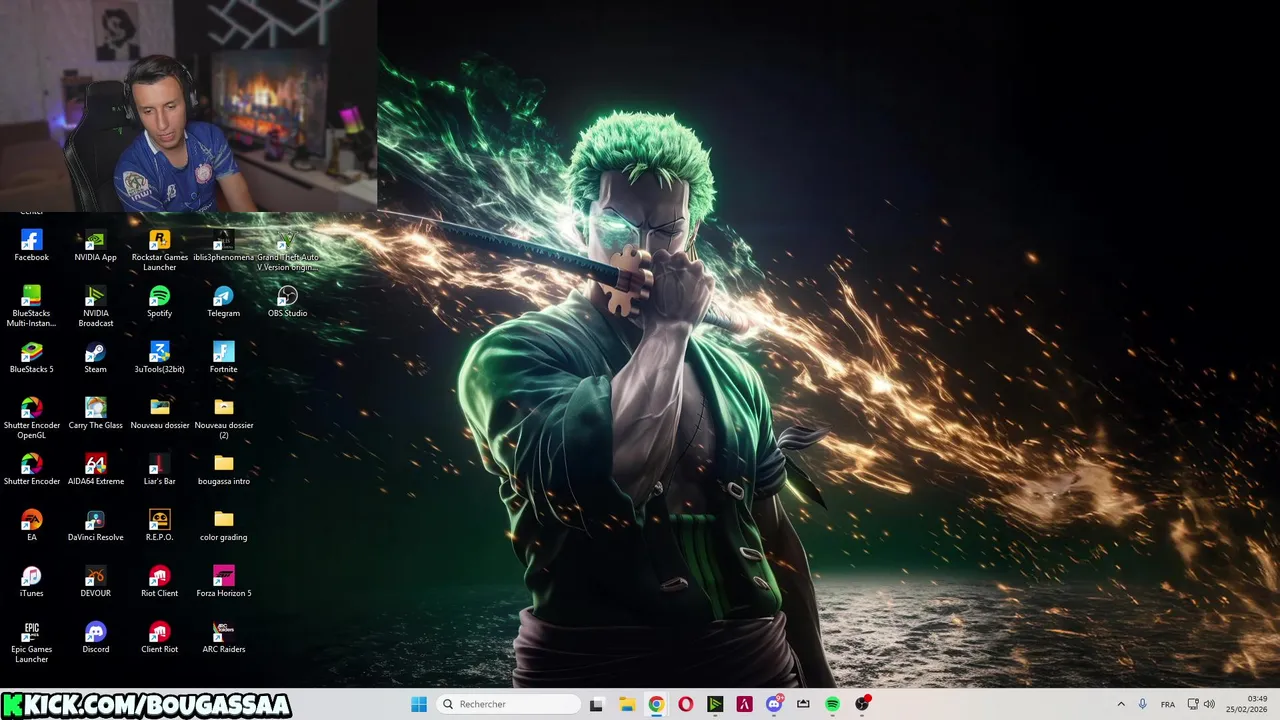
Task: Open File Explorer from the taskbar
Action: (627, 704)
